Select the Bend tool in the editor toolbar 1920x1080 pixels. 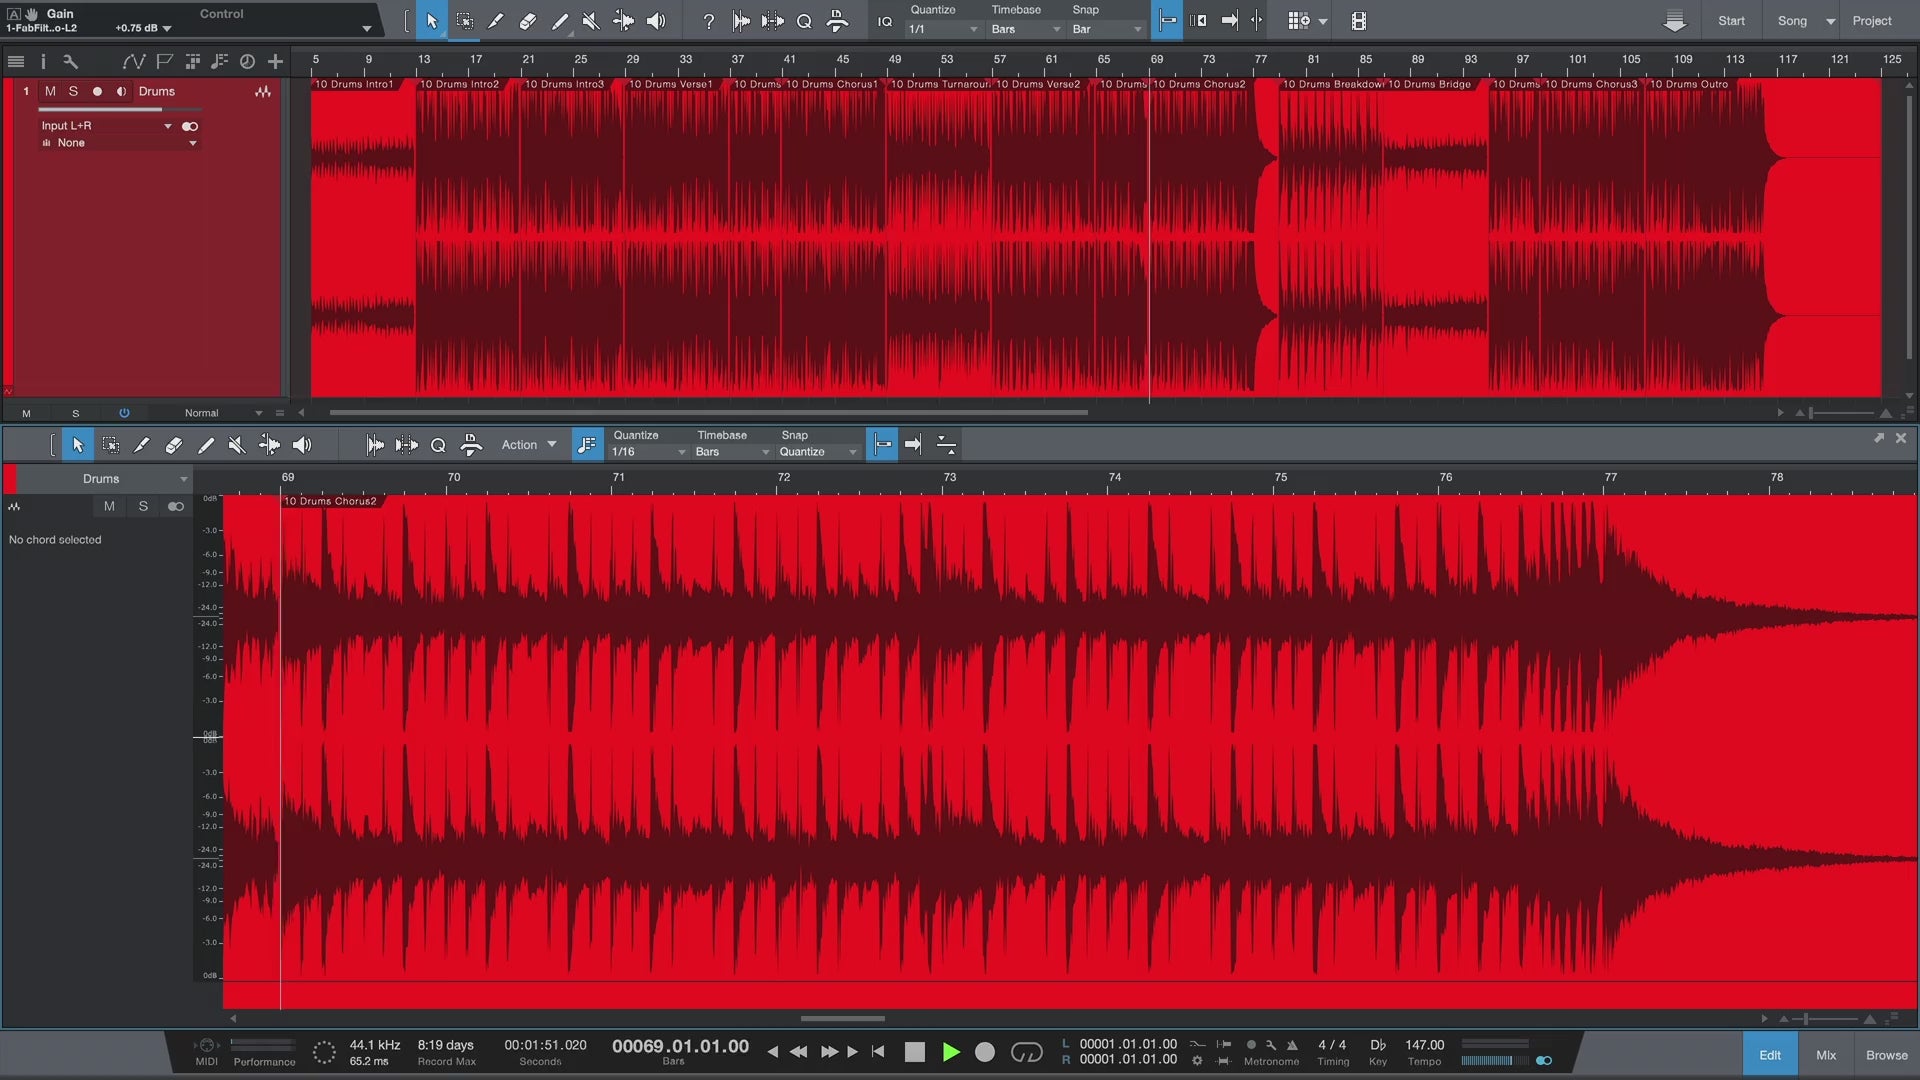[x=269, y=445]
